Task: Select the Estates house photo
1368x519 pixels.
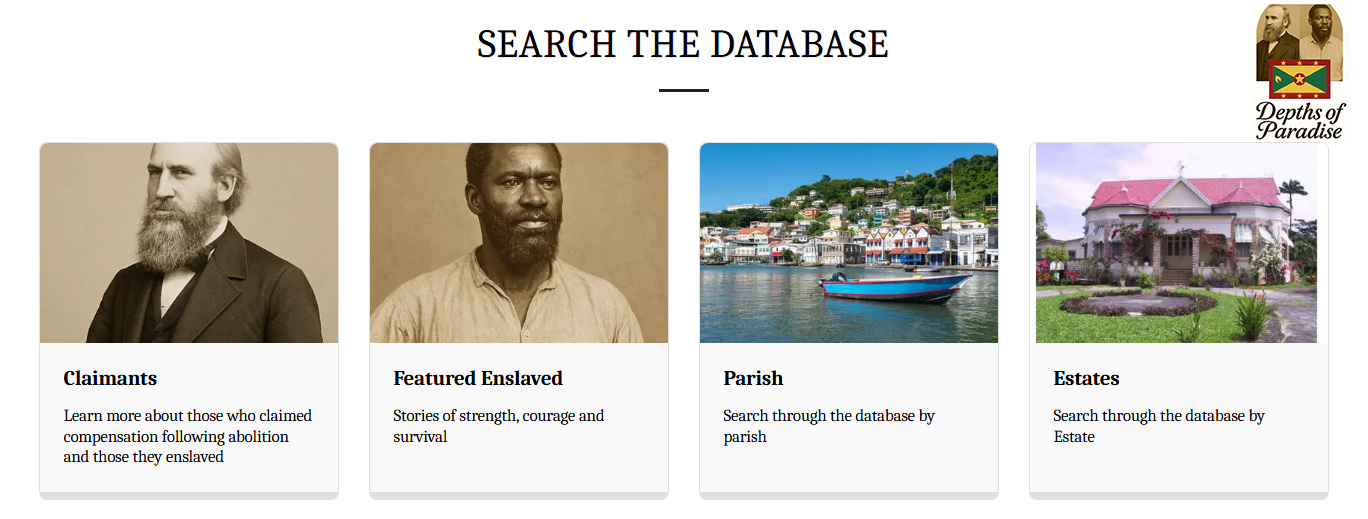Action: pyautogui.click(x=1177, y=243)
